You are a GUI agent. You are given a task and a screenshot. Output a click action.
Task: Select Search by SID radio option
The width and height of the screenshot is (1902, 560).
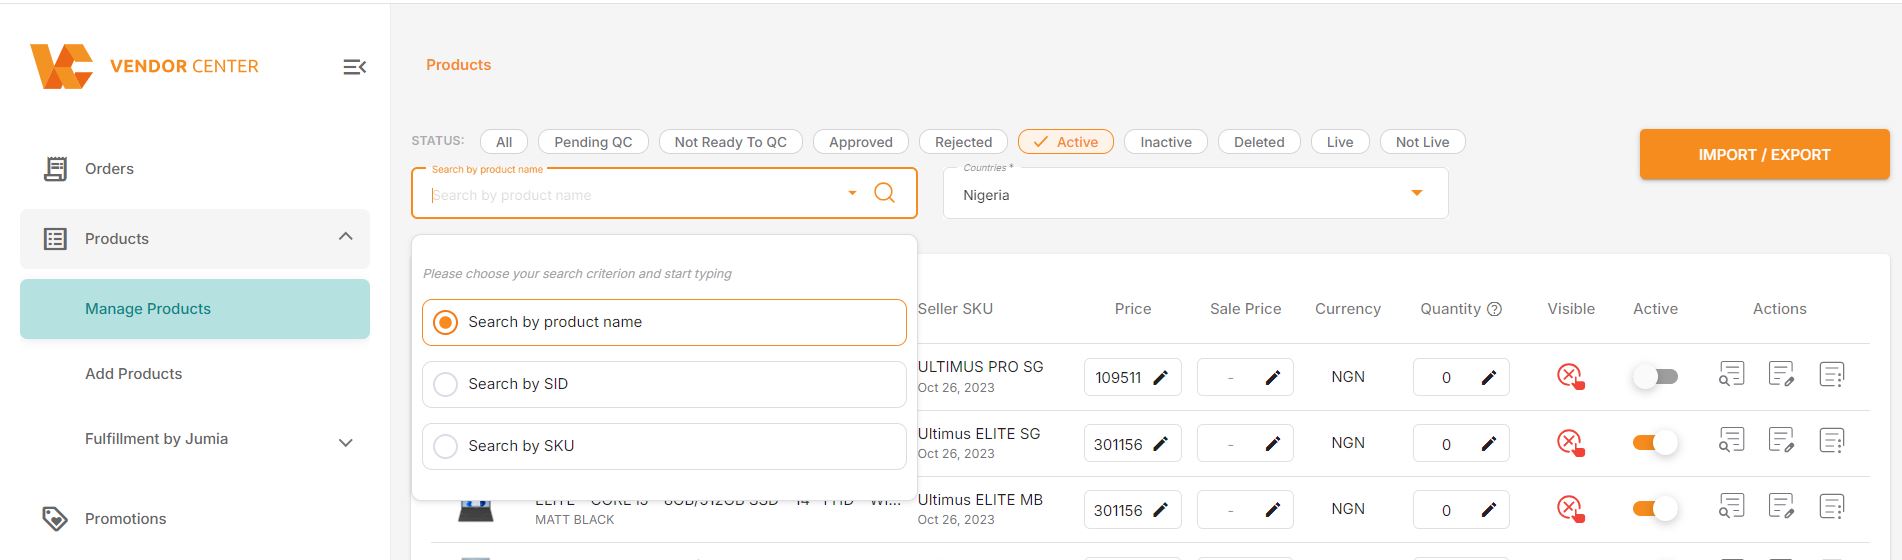click(x=445, y=384)
